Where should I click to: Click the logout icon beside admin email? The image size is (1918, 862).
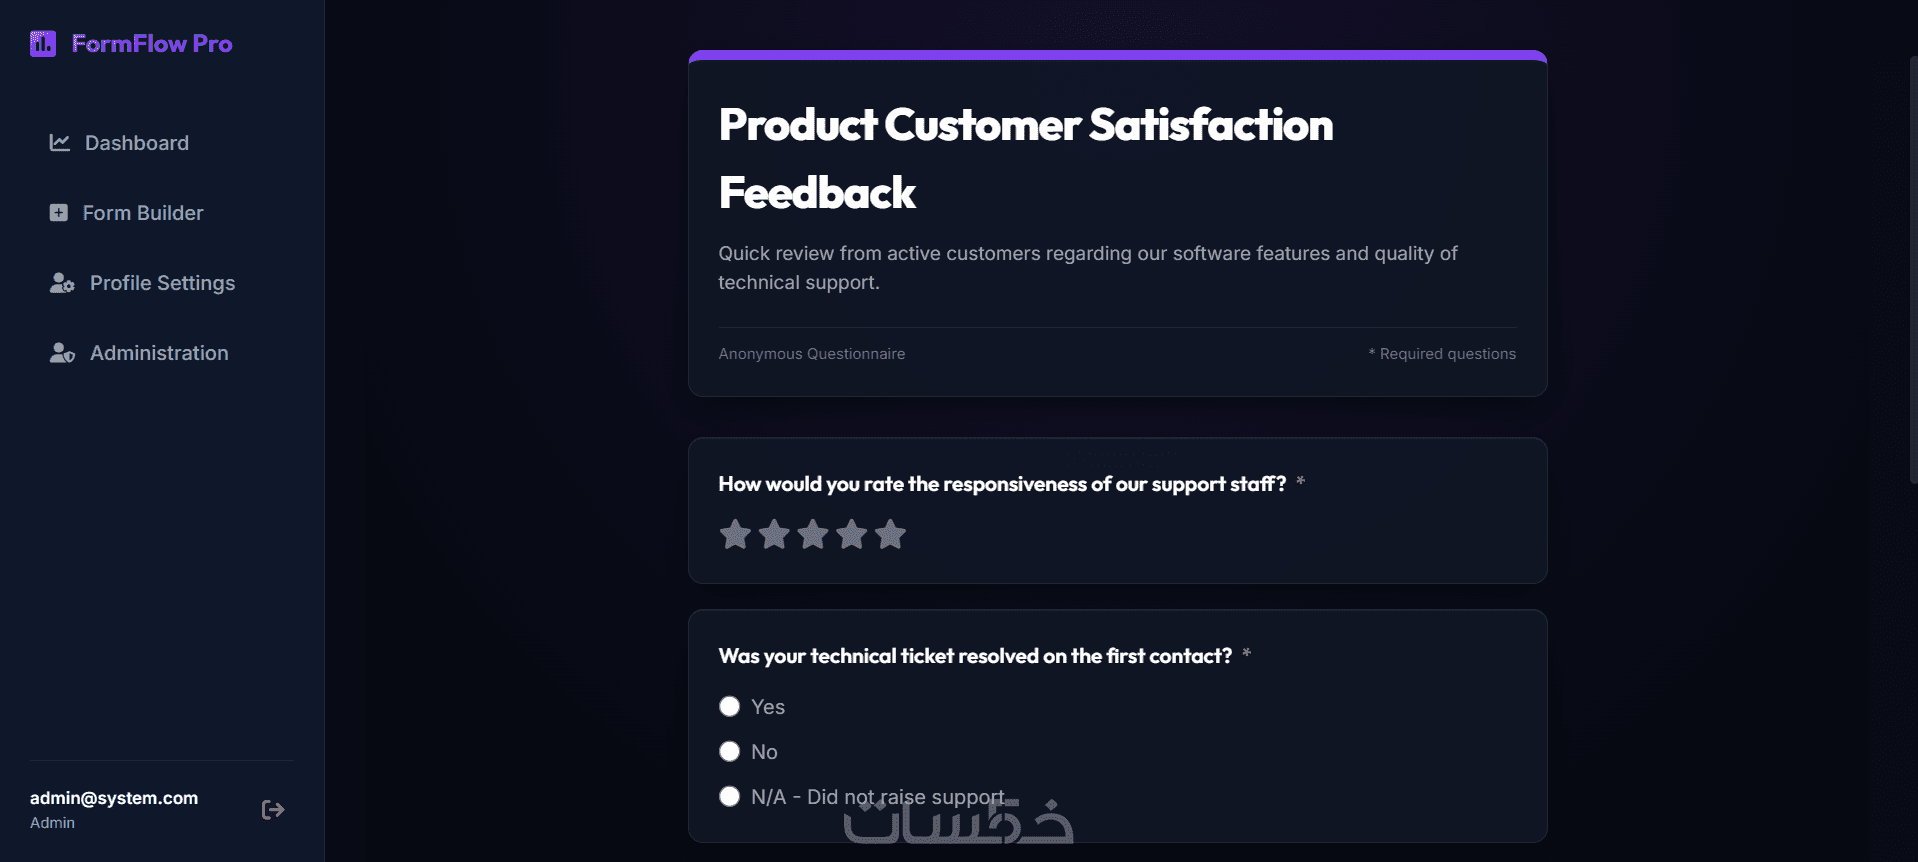tap(273, 810)
